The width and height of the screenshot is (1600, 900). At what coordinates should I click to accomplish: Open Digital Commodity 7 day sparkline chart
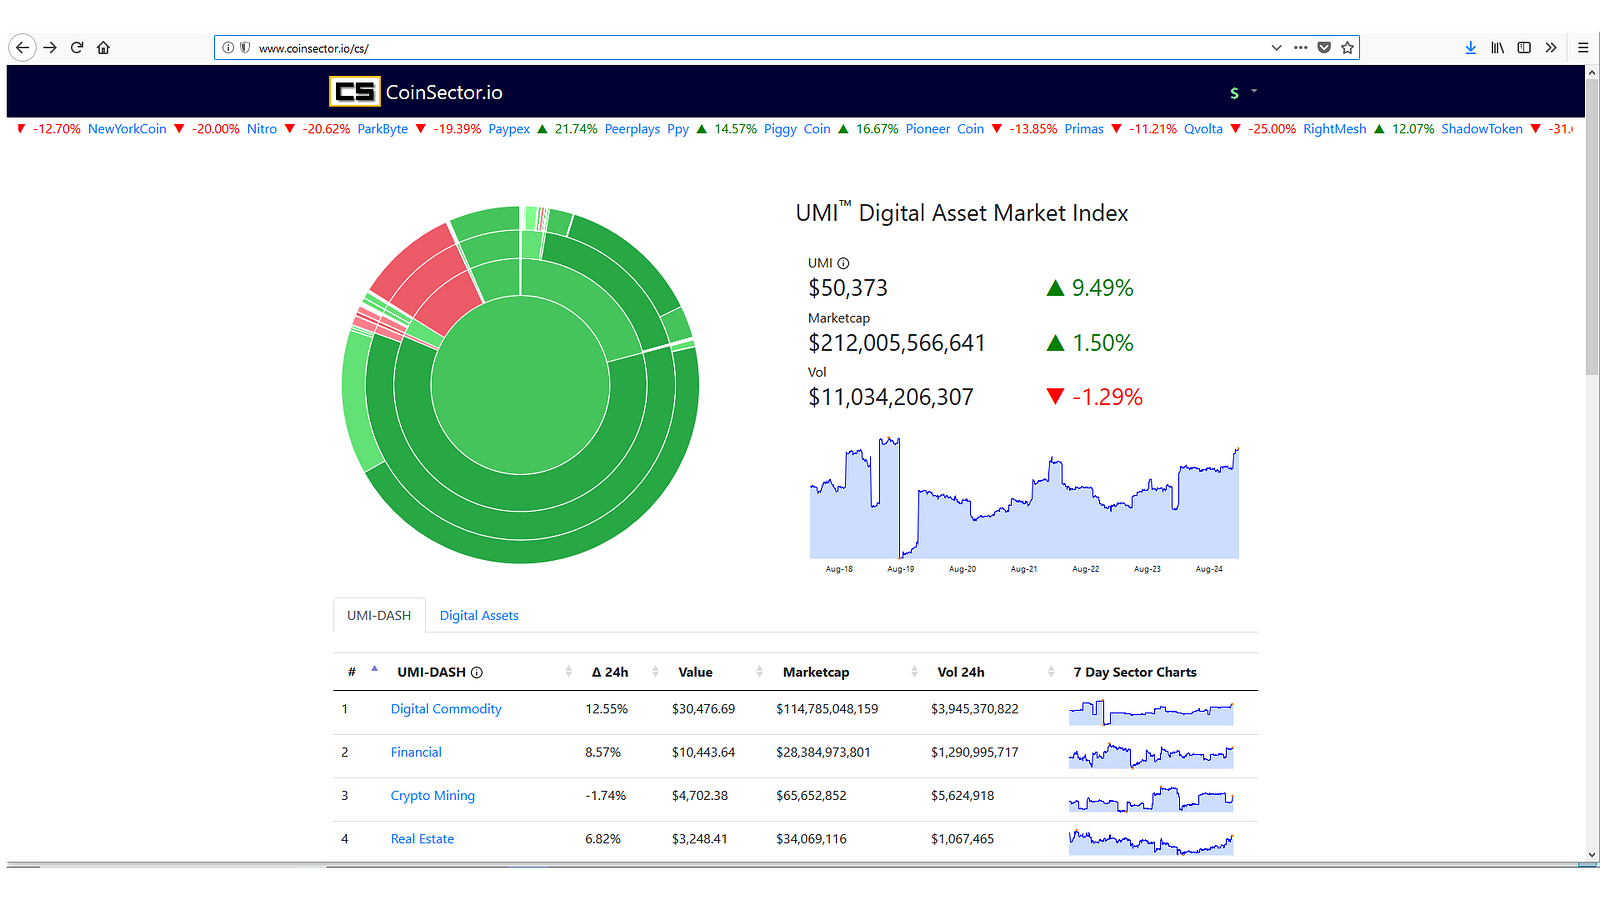click(x=1151, y=711)
